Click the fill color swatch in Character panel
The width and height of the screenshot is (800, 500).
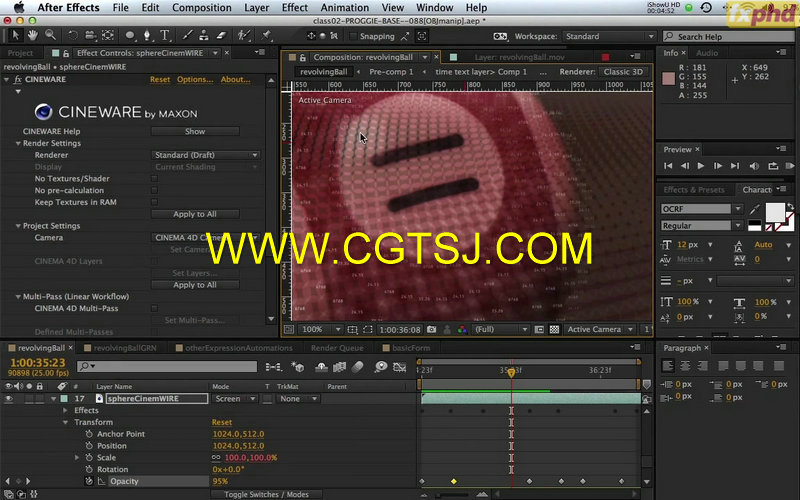(774, 212)
